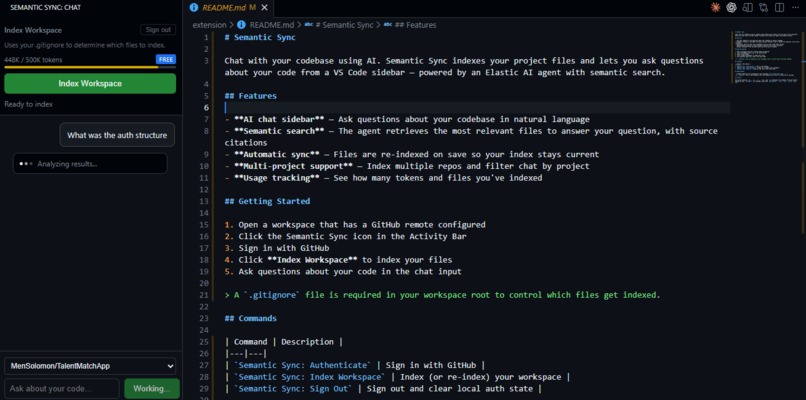Viewport: 806px width, 400px height.
Task: Click the **Automatic sync** line
Action: tap(412, 154)
